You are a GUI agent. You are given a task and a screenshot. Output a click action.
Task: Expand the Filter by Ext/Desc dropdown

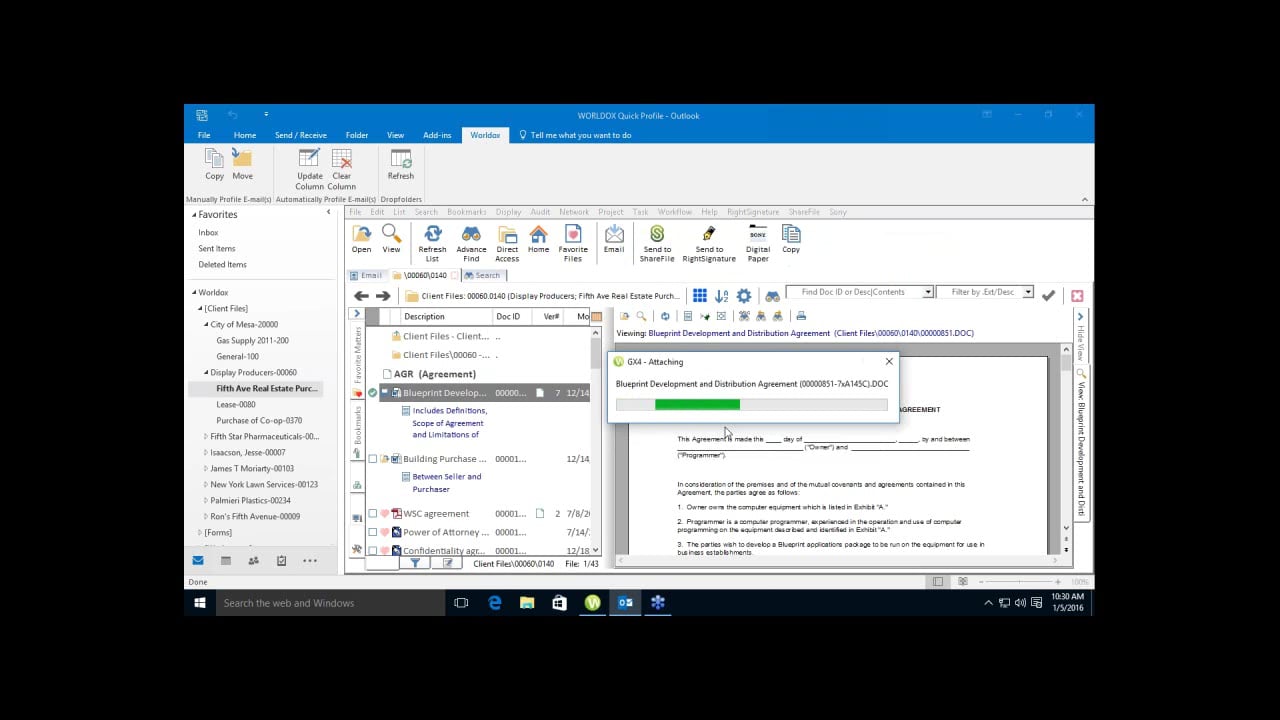coord(1027,292)
